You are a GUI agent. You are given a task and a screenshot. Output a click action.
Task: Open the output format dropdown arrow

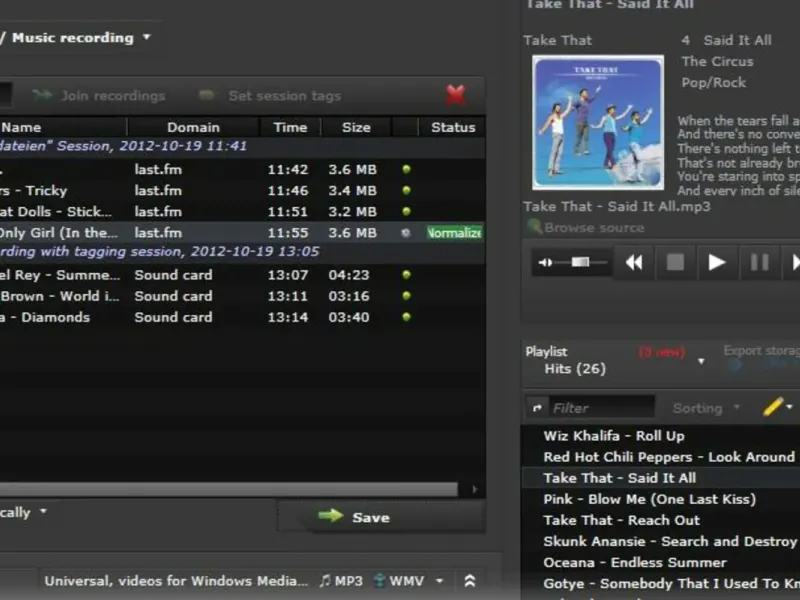pos(439,581)
